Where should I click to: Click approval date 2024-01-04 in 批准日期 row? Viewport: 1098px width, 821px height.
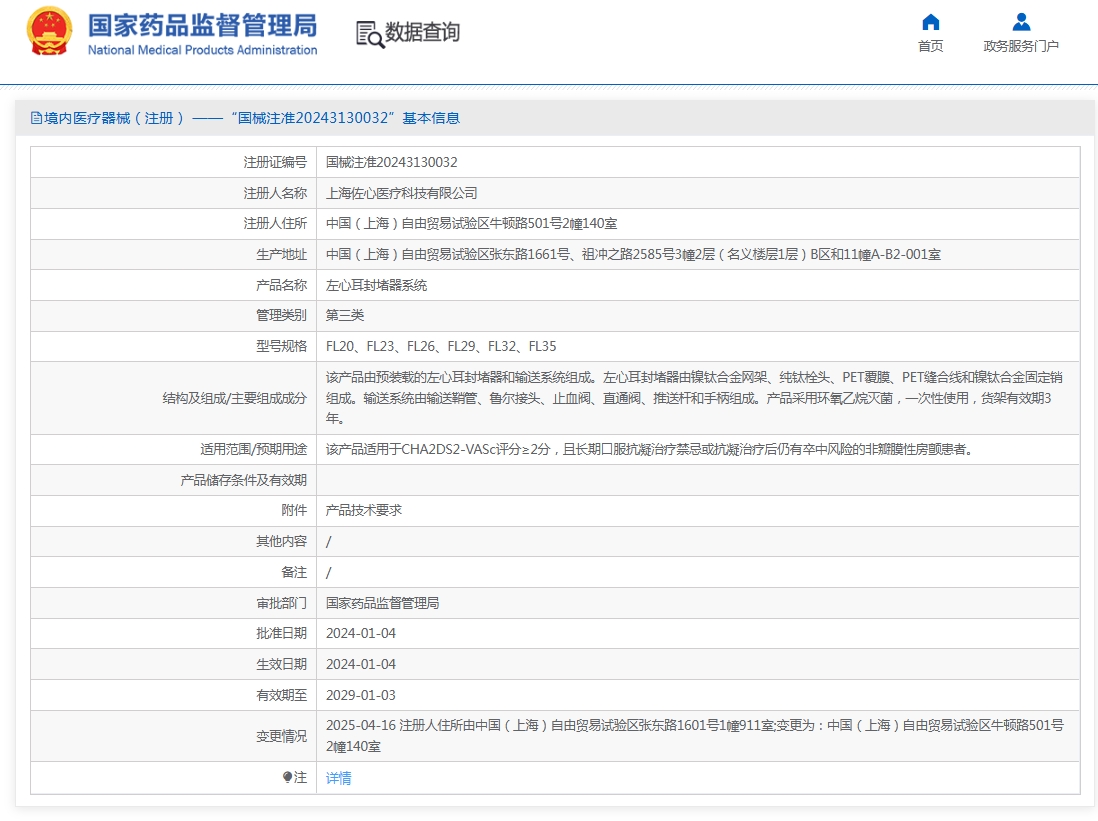pyautogui.click(x=361, y=633)
